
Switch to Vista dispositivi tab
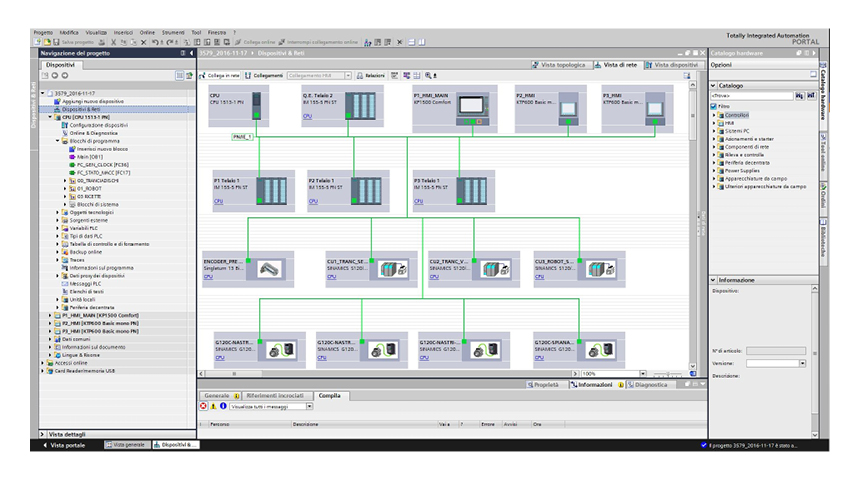point(672,65)
